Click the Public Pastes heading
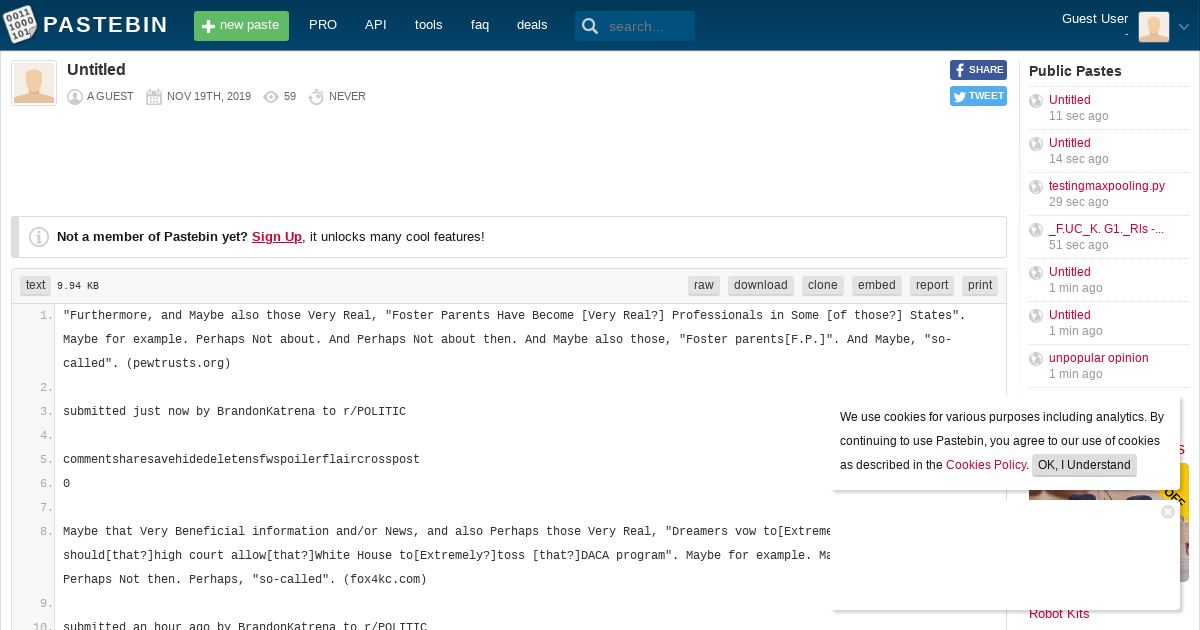 1075,71
